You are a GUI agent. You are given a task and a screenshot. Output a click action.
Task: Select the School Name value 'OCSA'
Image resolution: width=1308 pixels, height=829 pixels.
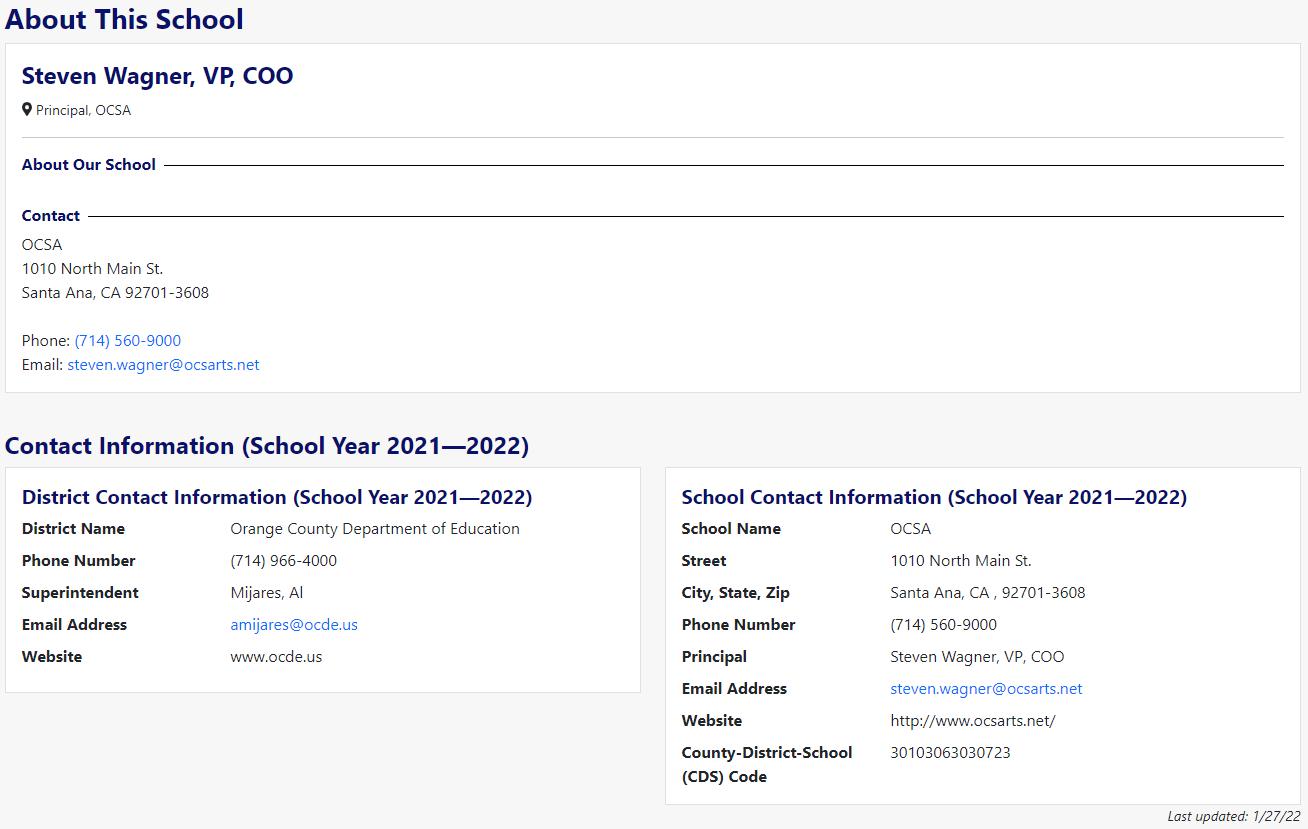tap(911, 529)
